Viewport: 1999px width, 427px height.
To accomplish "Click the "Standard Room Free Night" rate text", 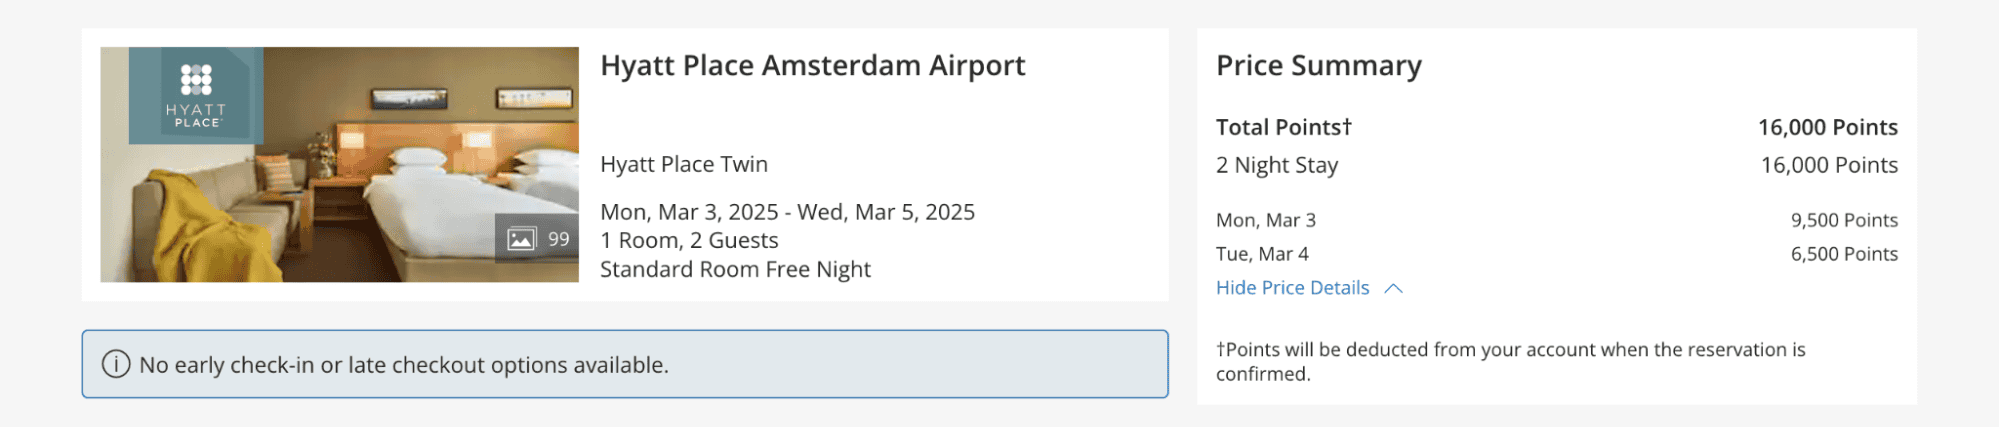I will coord(735,269).
